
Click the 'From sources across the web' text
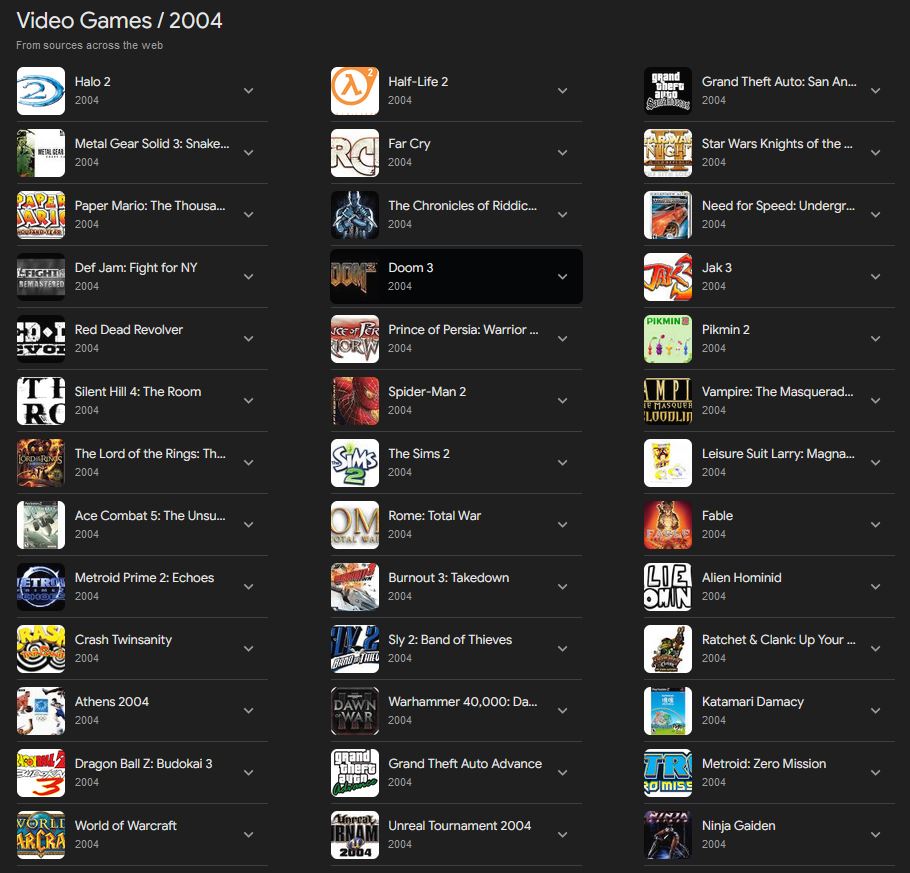89,45
